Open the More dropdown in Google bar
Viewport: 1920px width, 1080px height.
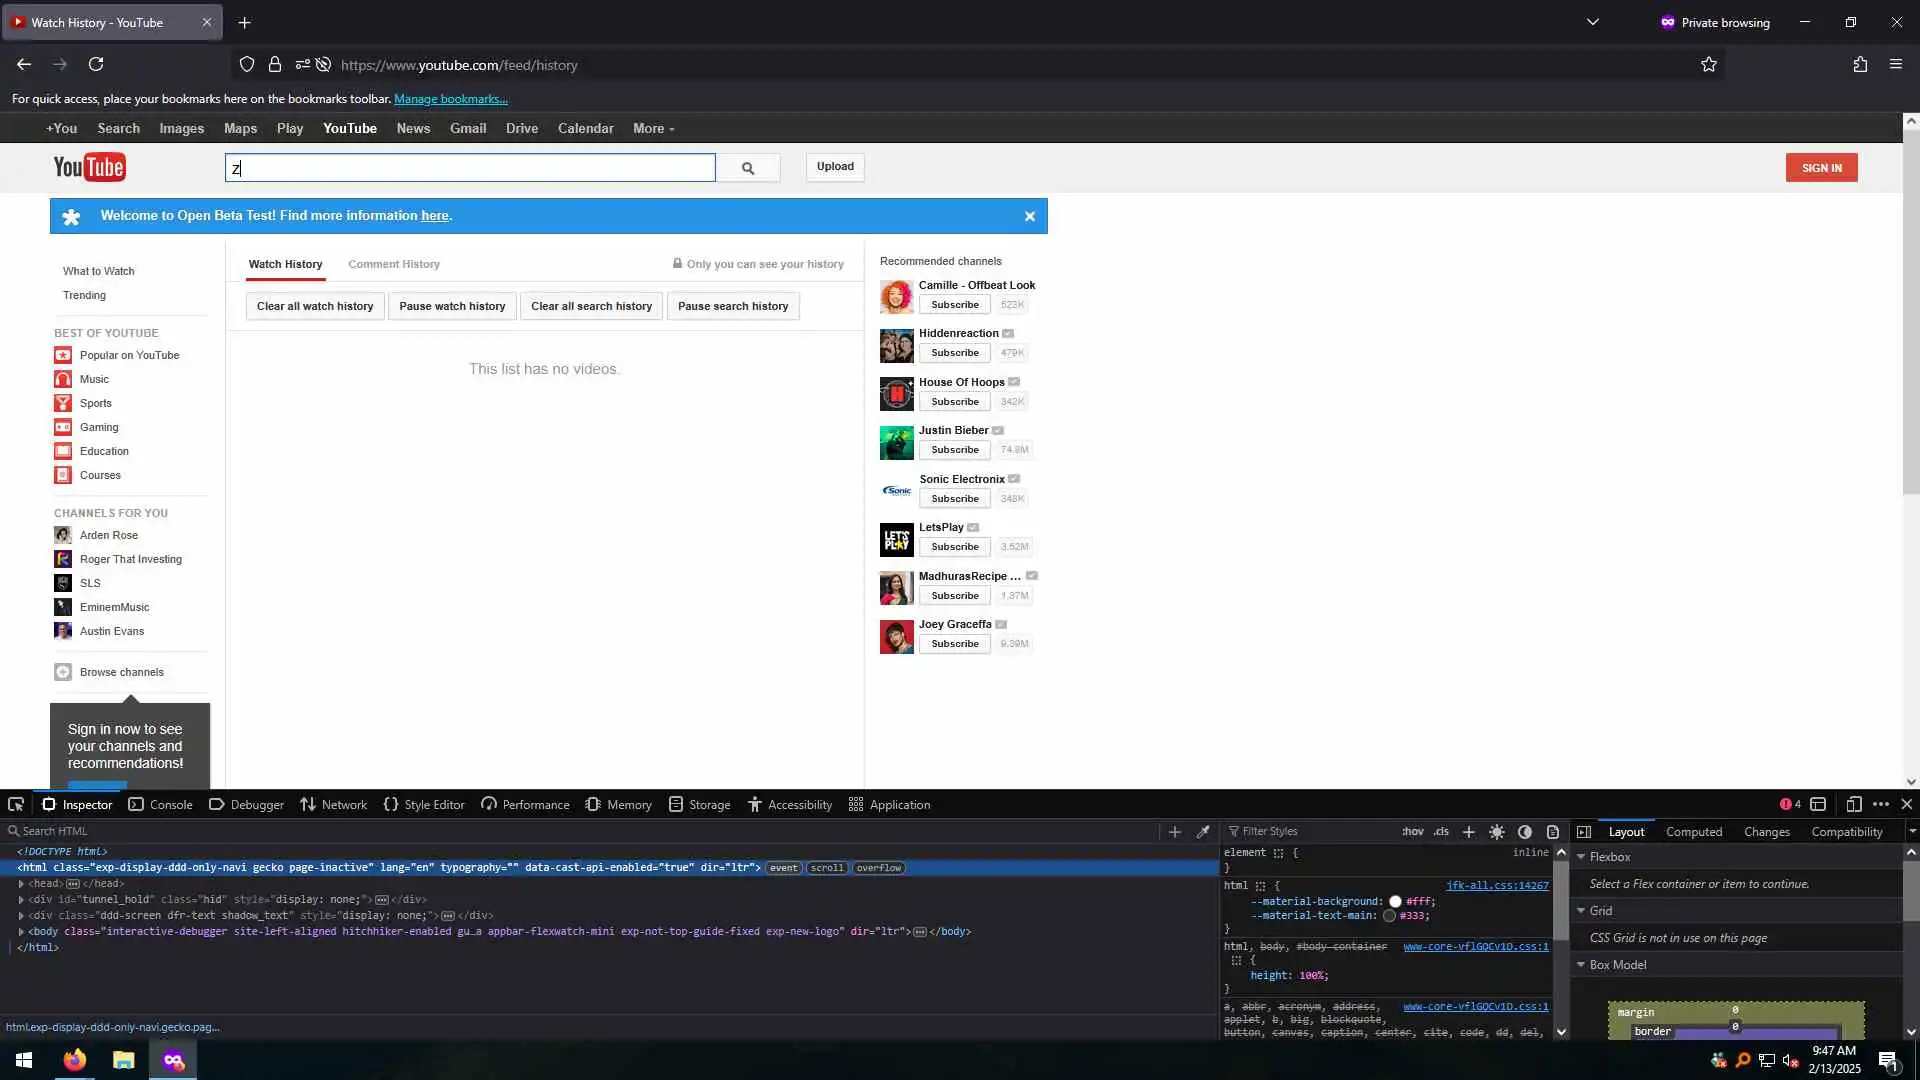[653, 129]
